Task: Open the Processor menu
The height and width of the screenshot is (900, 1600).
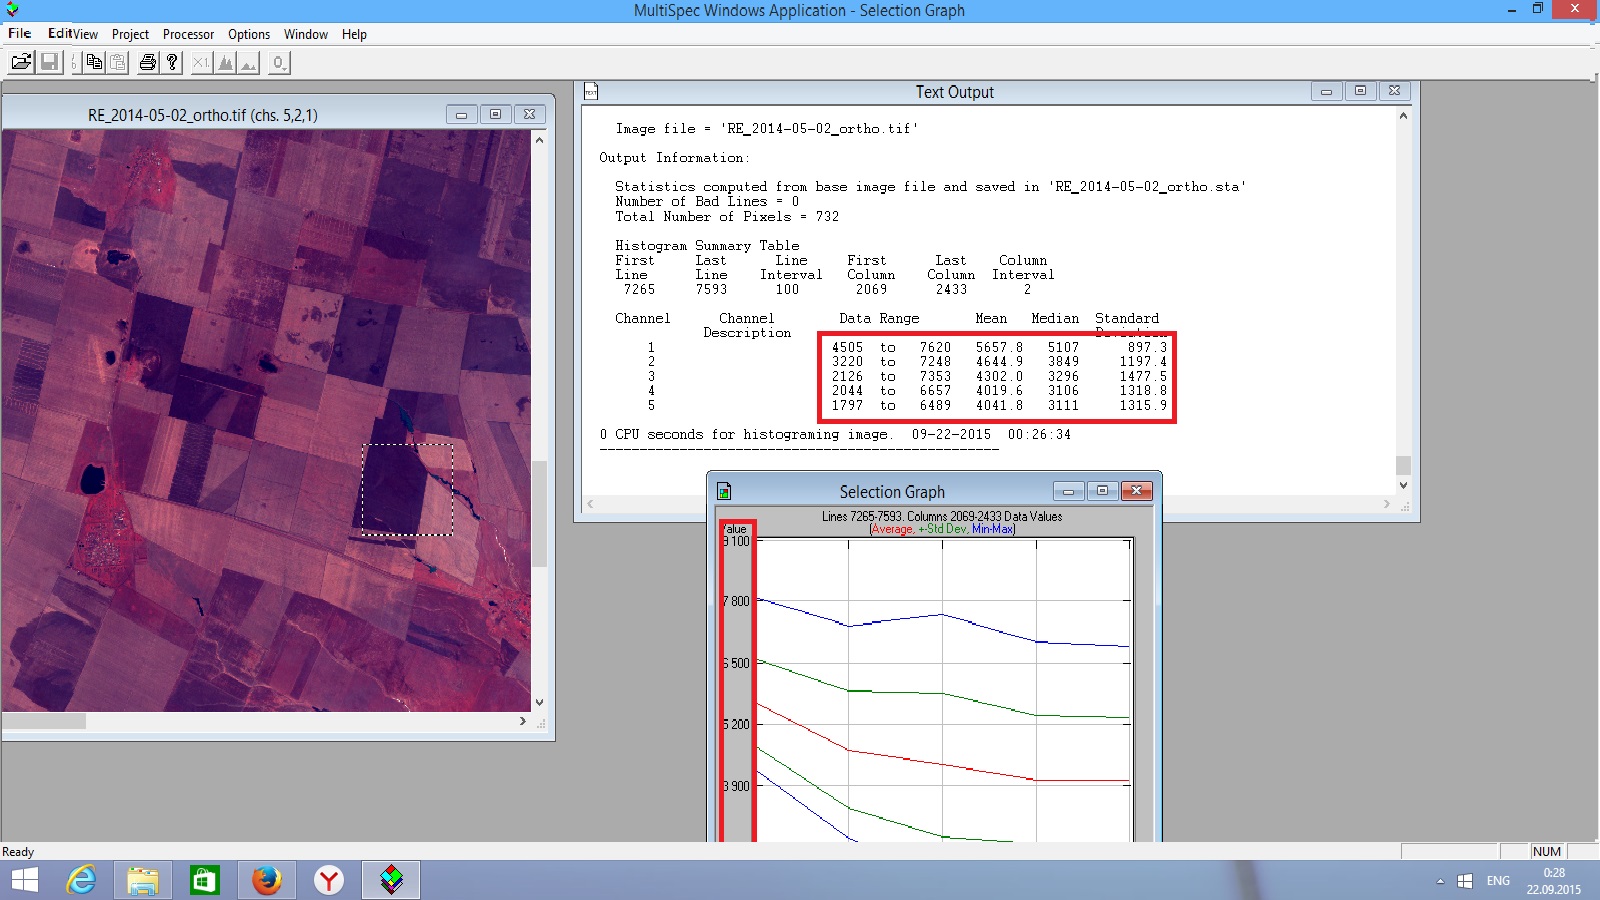Action: click(188, 34)
